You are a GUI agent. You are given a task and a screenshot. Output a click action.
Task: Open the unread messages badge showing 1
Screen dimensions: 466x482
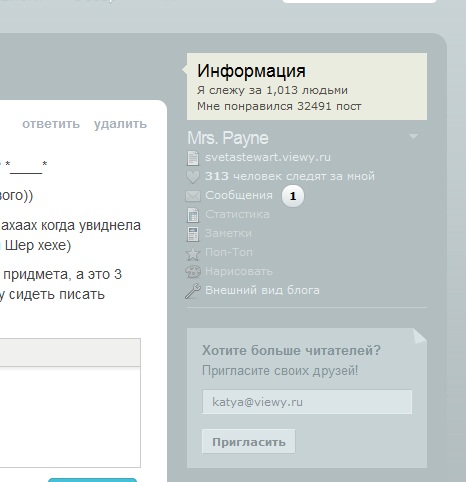tap(293, 196)
